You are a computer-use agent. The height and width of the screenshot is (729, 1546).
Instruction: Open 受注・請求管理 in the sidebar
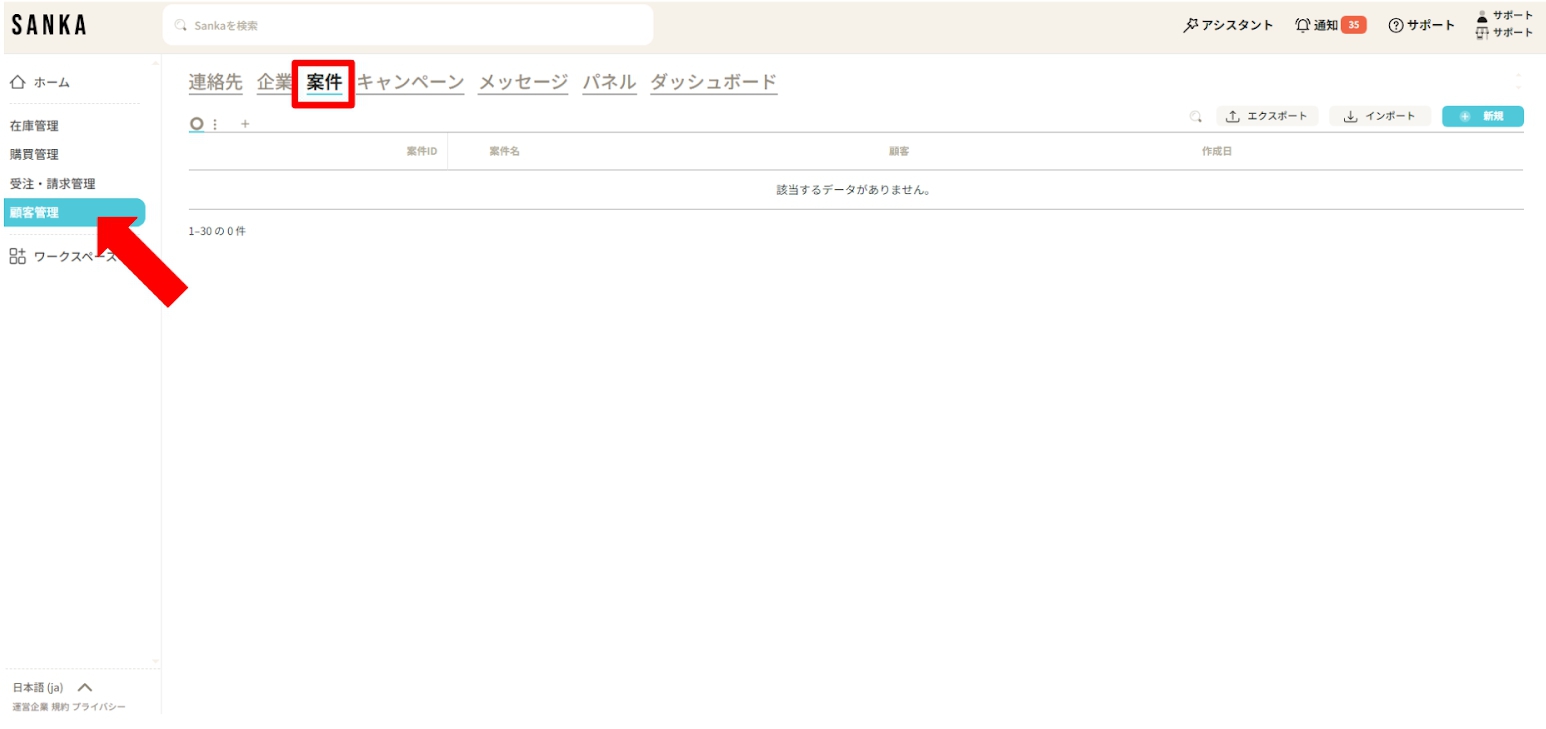point(53,184)
